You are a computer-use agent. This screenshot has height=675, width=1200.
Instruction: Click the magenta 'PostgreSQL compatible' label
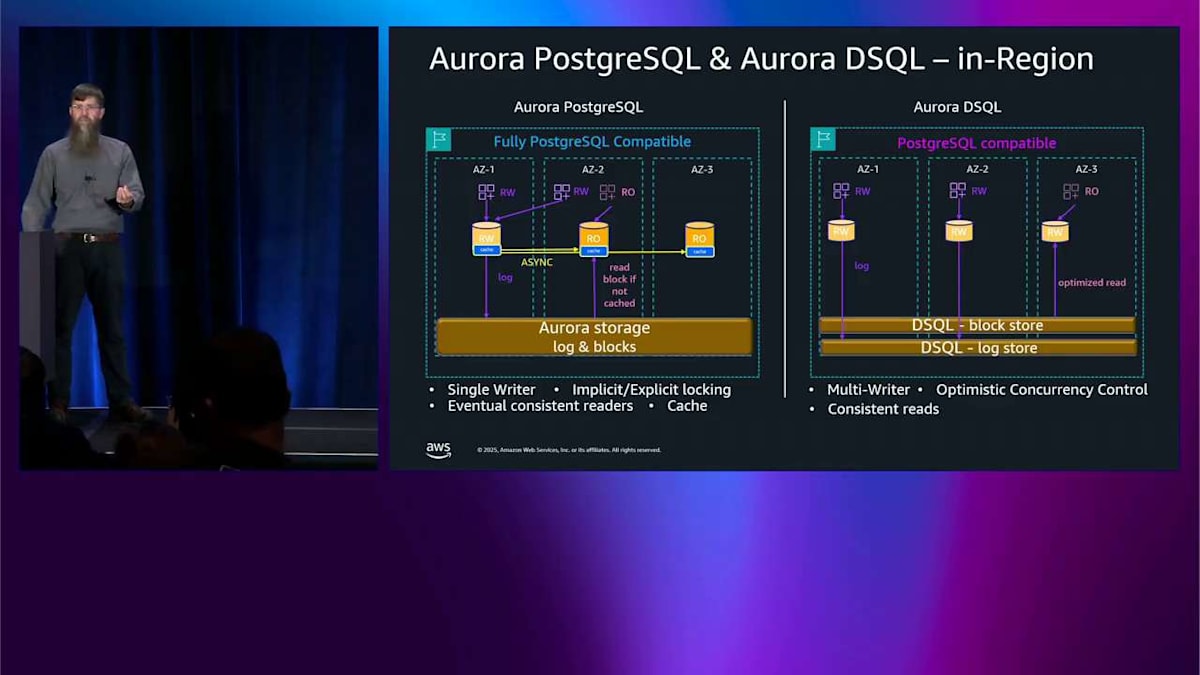click(976, 143)
